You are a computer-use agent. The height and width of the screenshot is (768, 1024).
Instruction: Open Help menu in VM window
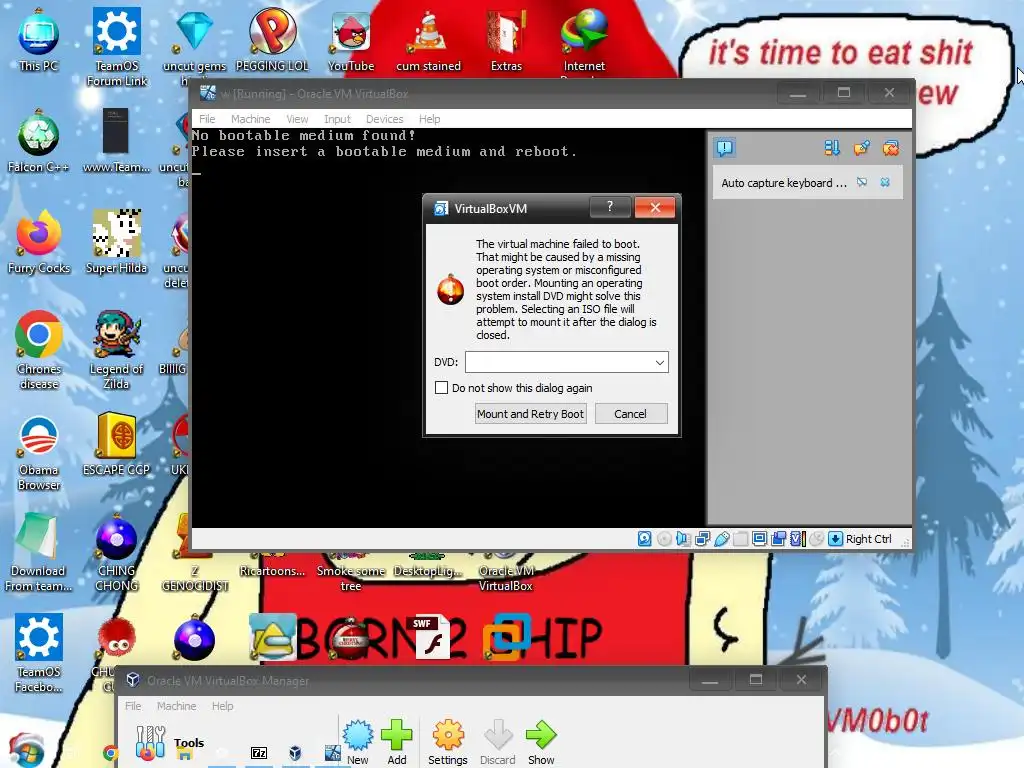tap(430, 119)
